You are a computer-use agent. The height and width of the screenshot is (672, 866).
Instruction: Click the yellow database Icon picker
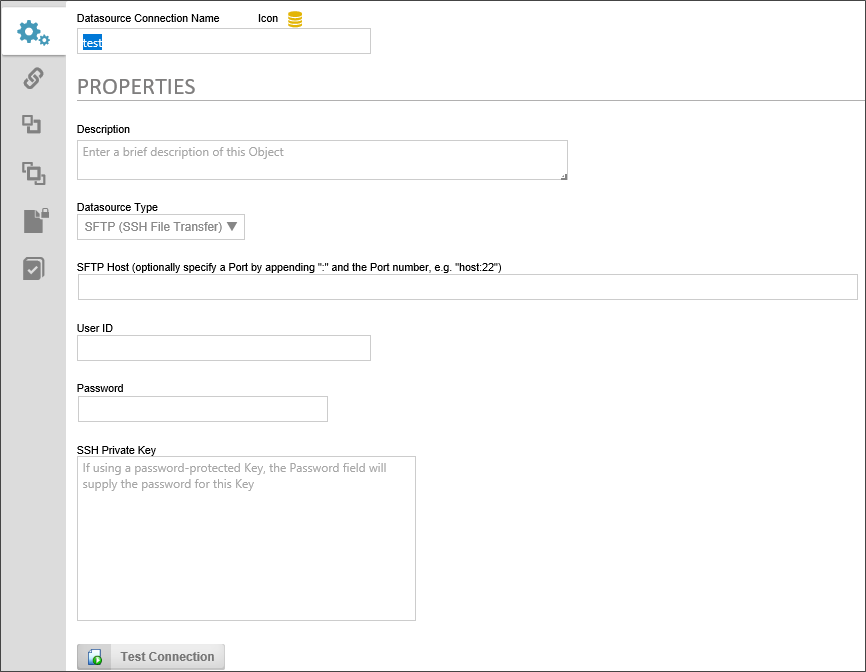click(295, 19)
